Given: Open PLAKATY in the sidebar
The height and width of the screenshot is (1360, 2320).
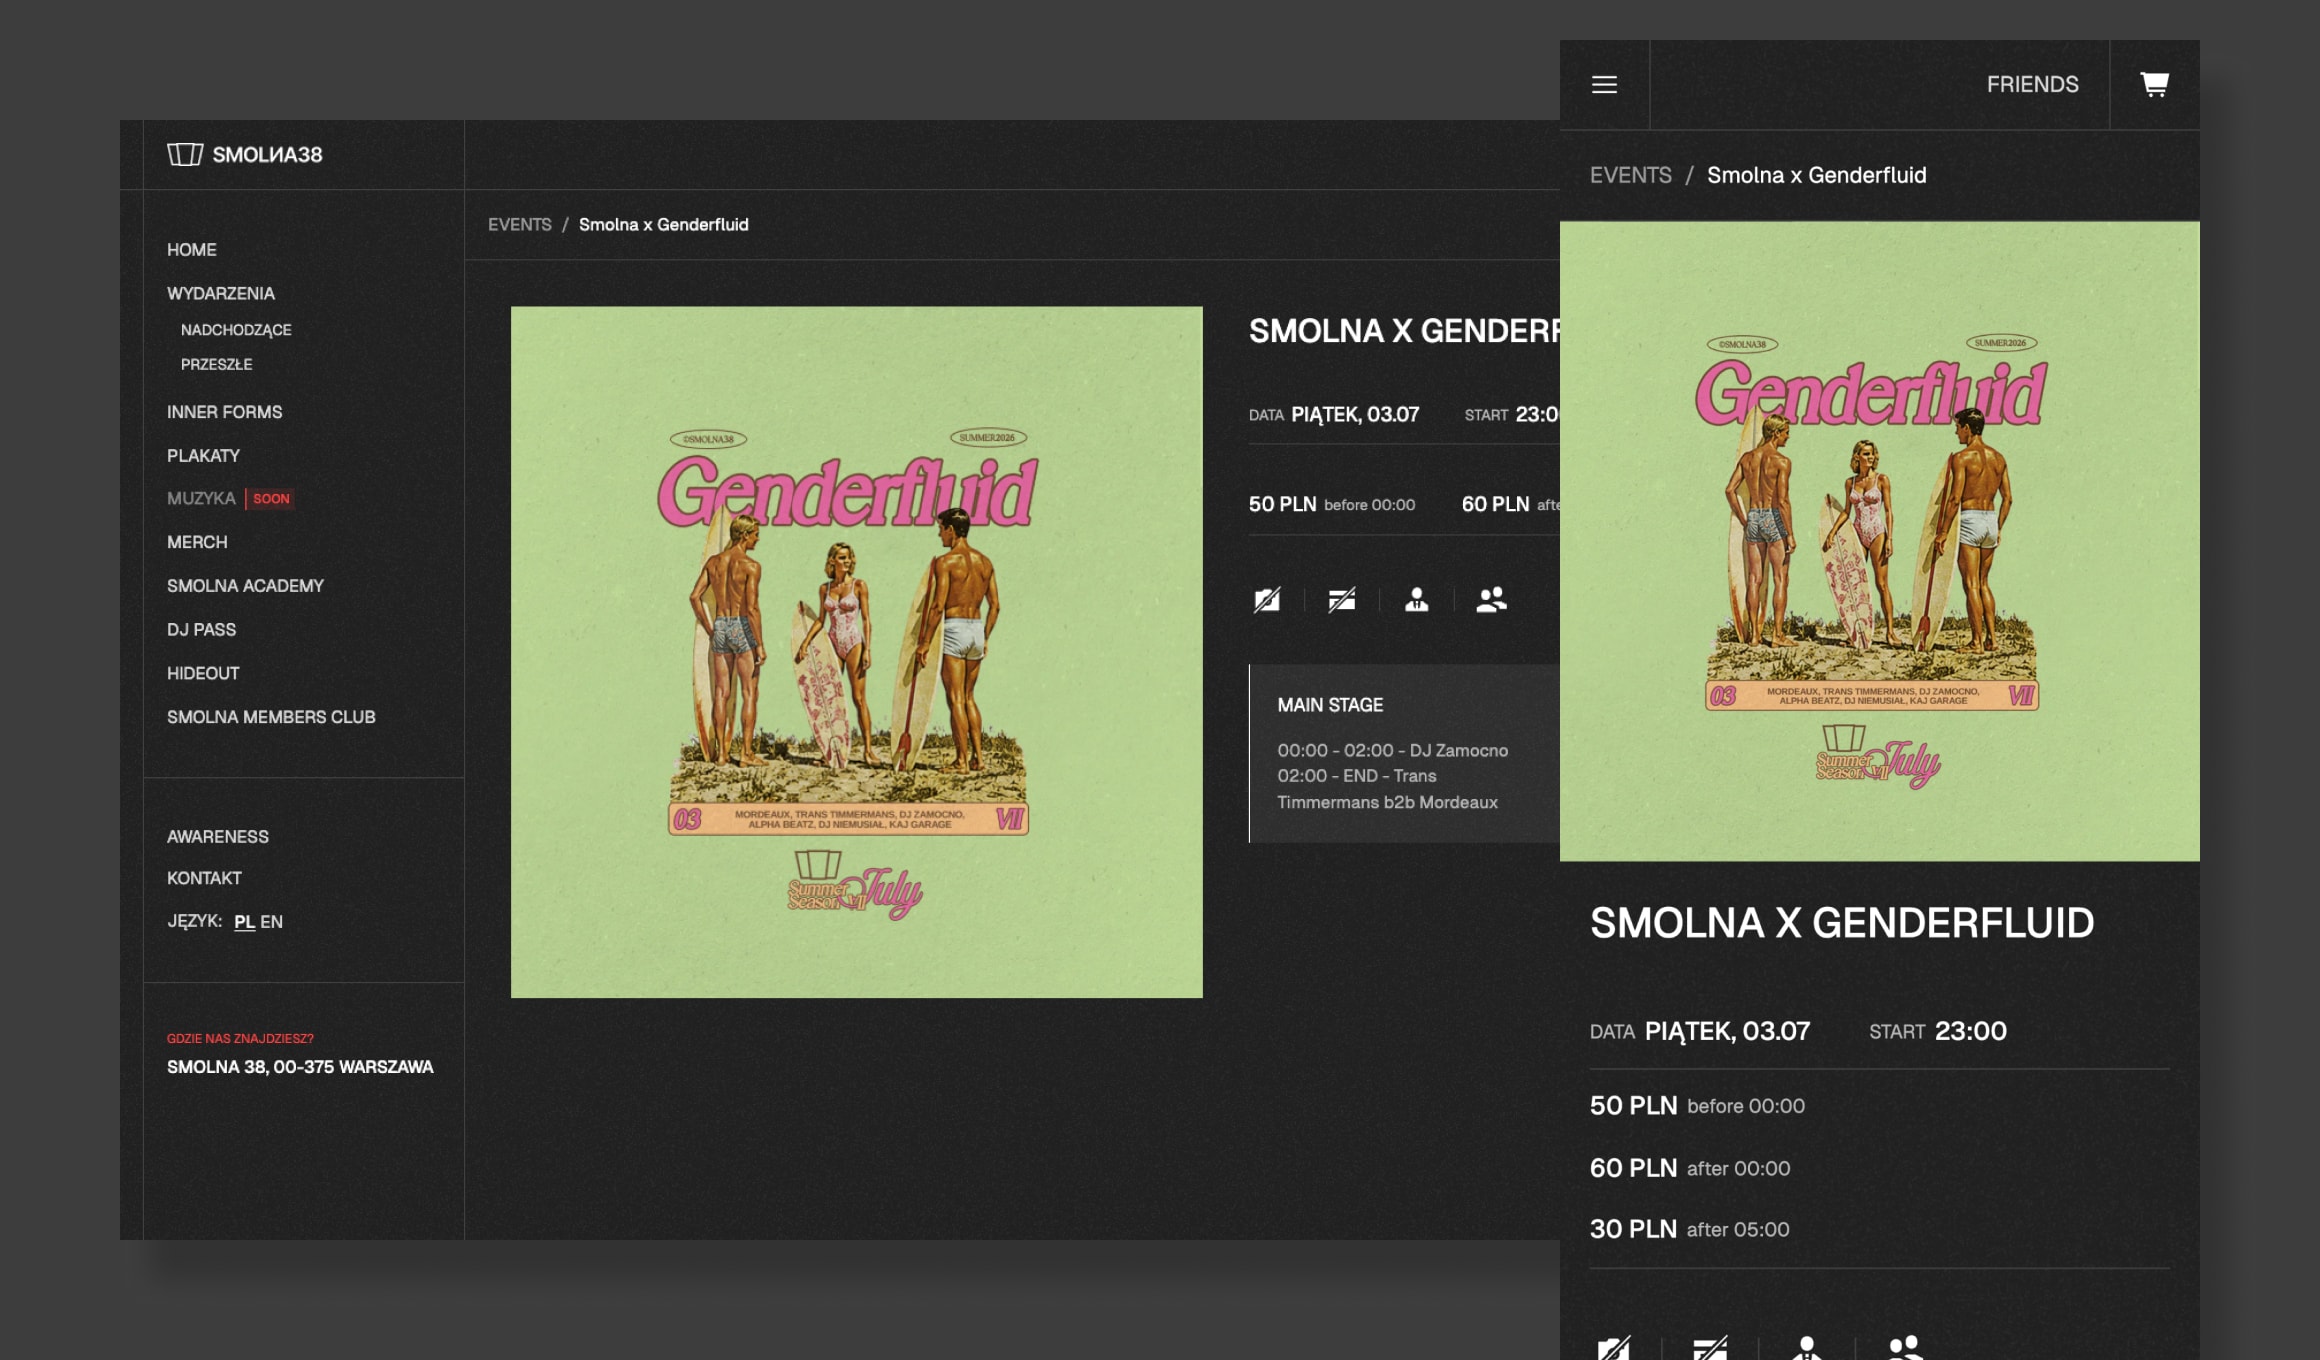Looking at the screenshot, I should [204, 456].
